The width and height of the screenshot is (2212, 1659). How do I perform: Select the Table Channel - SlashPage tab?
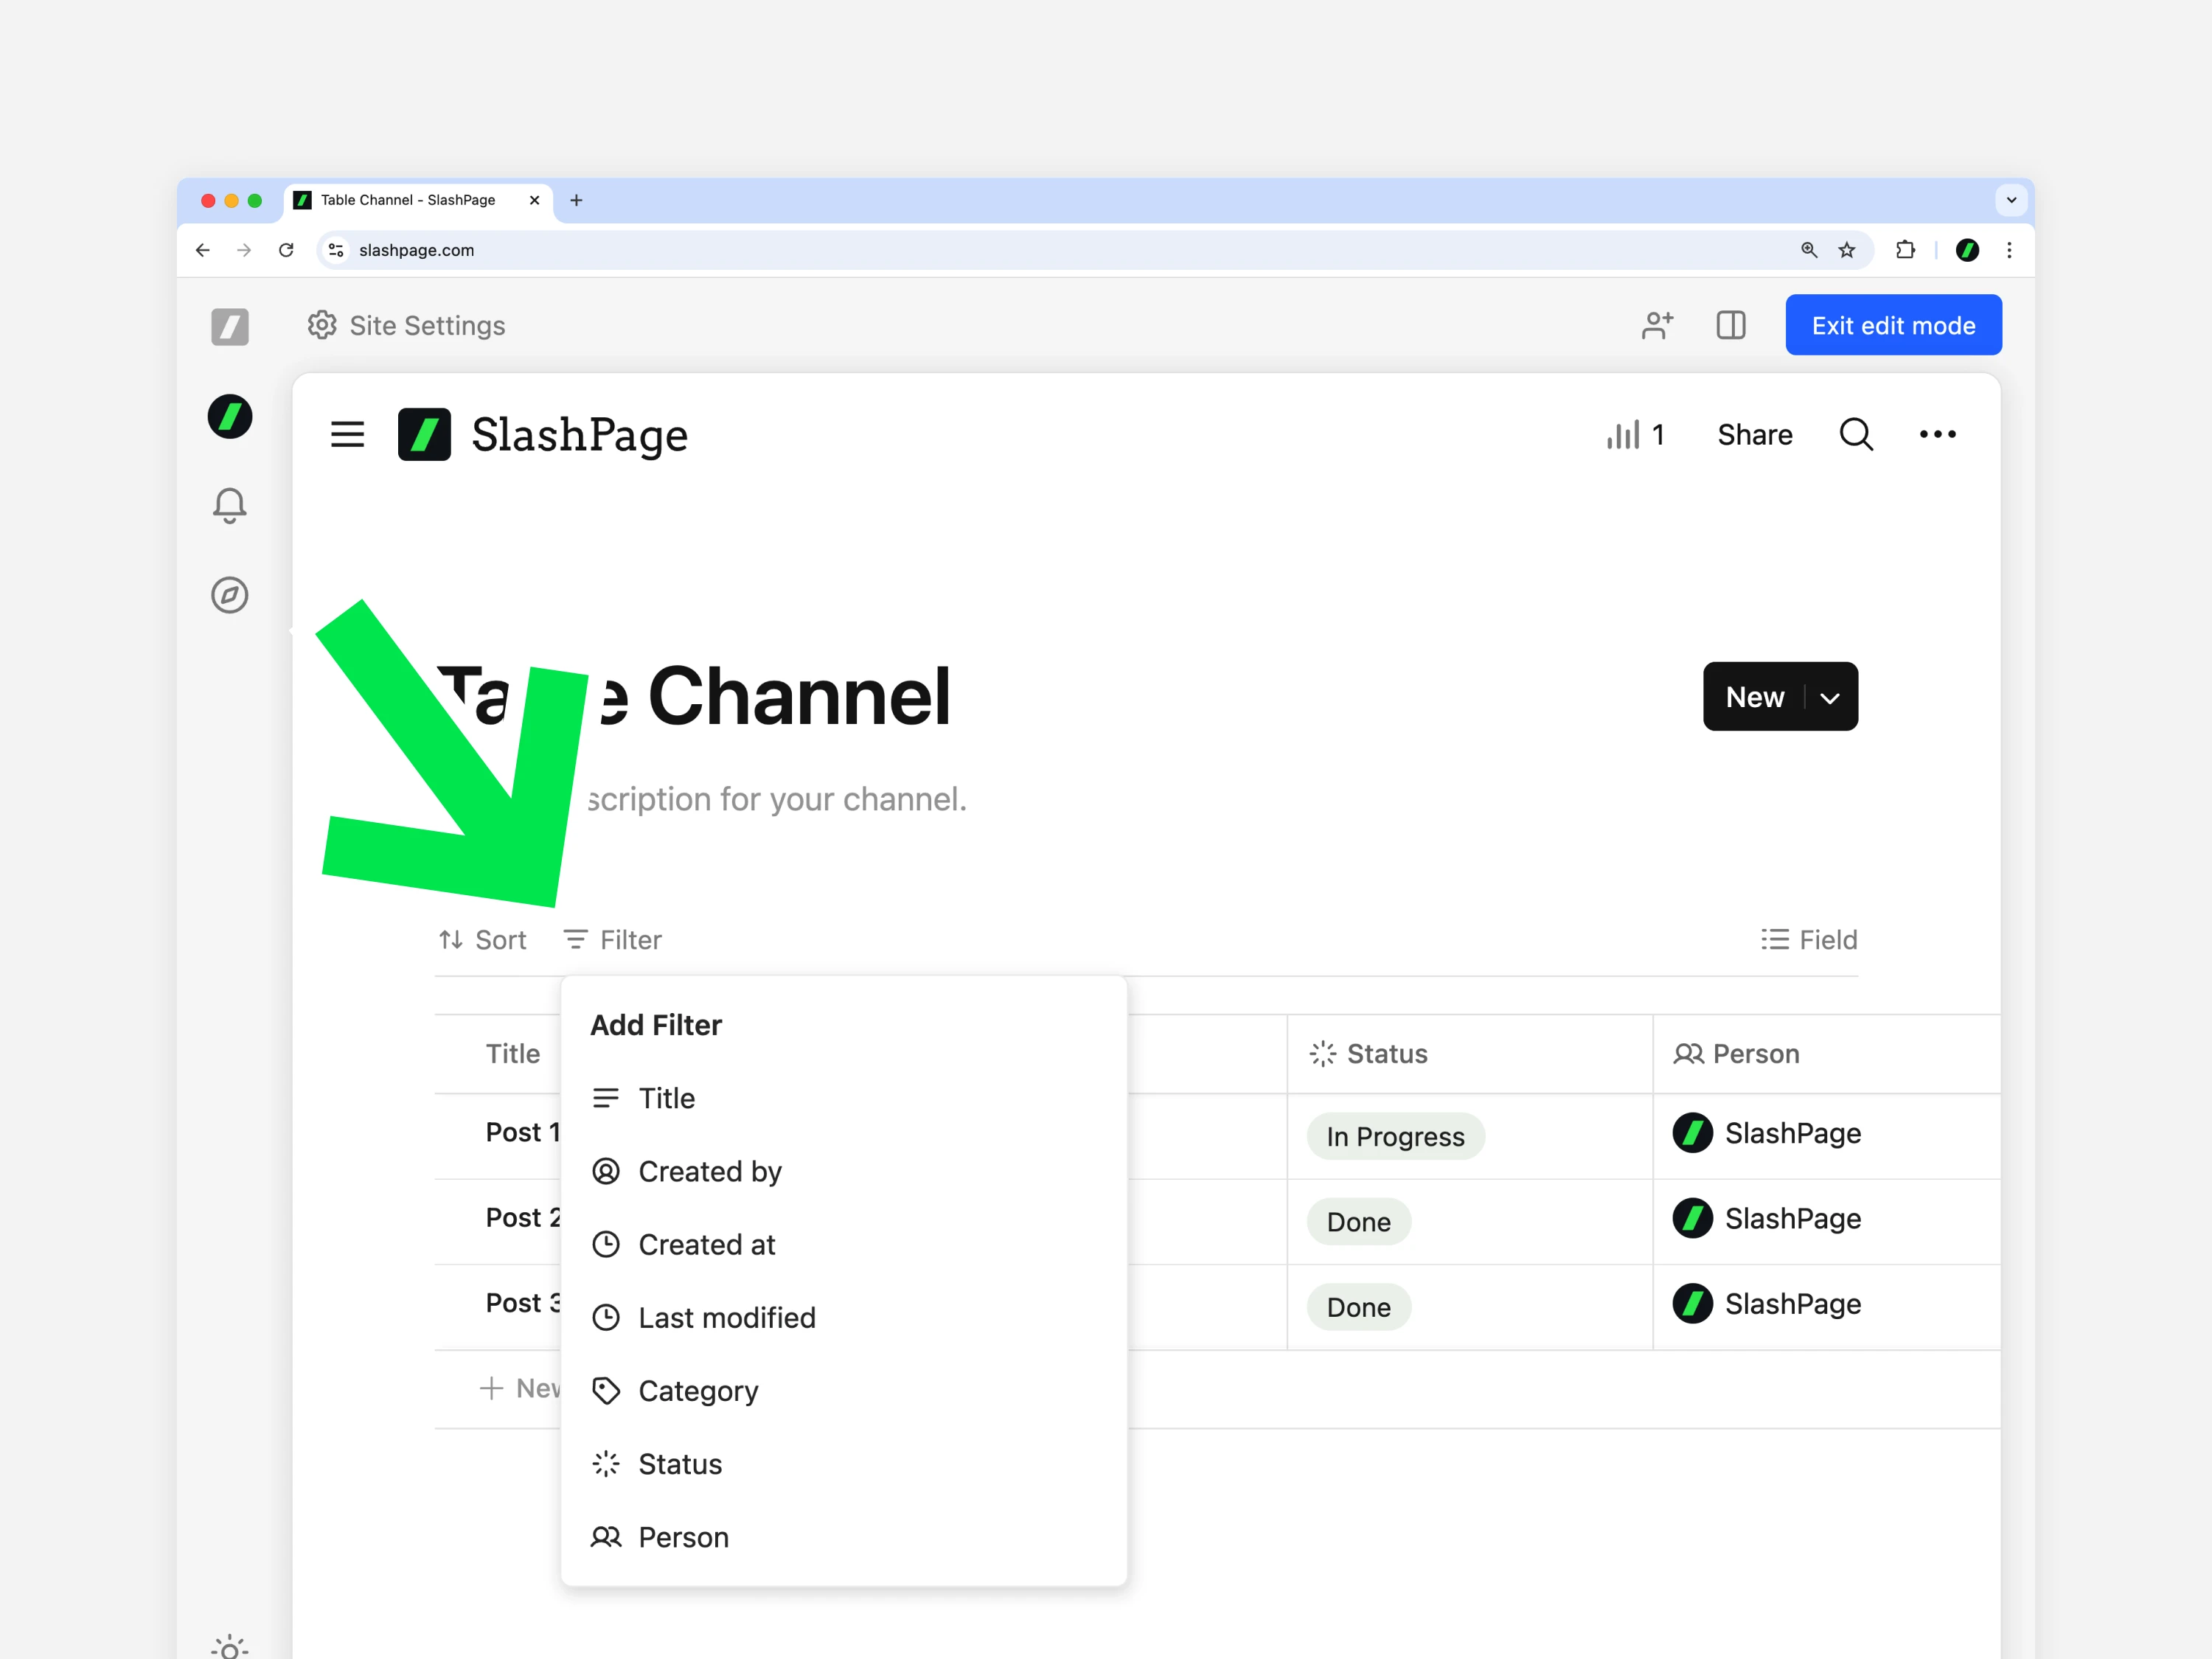(418, 200)
